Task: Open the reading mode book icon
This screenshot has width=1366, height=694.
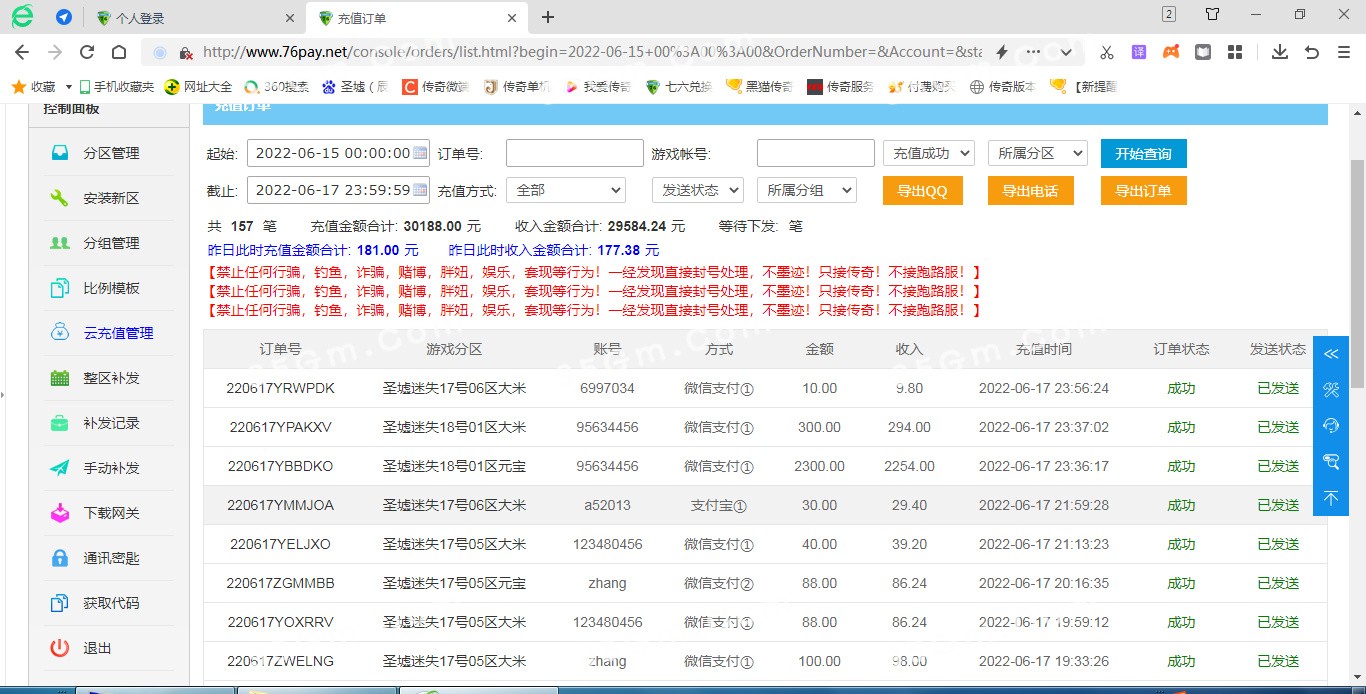Action: (1204, 52)
